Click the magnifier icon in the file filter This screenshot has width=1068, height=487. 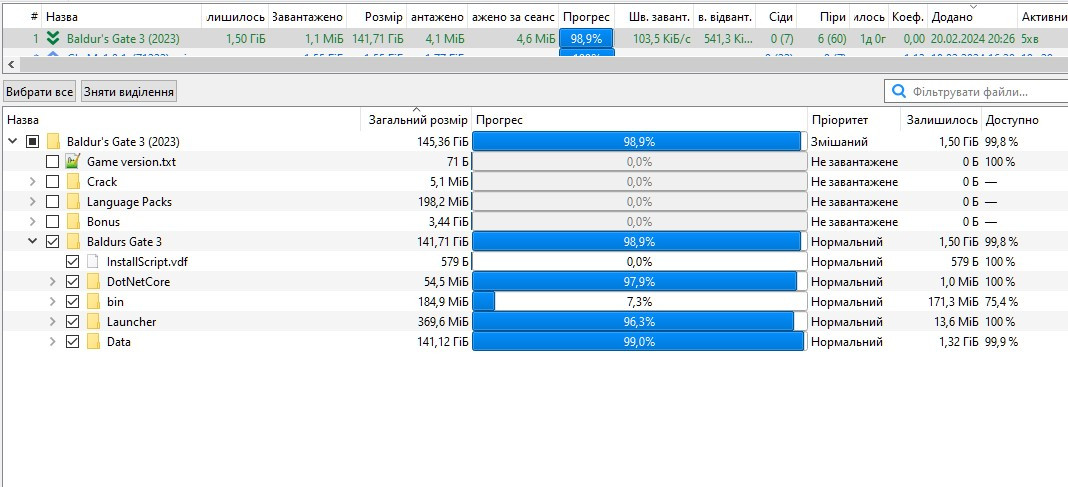[898, 92]
